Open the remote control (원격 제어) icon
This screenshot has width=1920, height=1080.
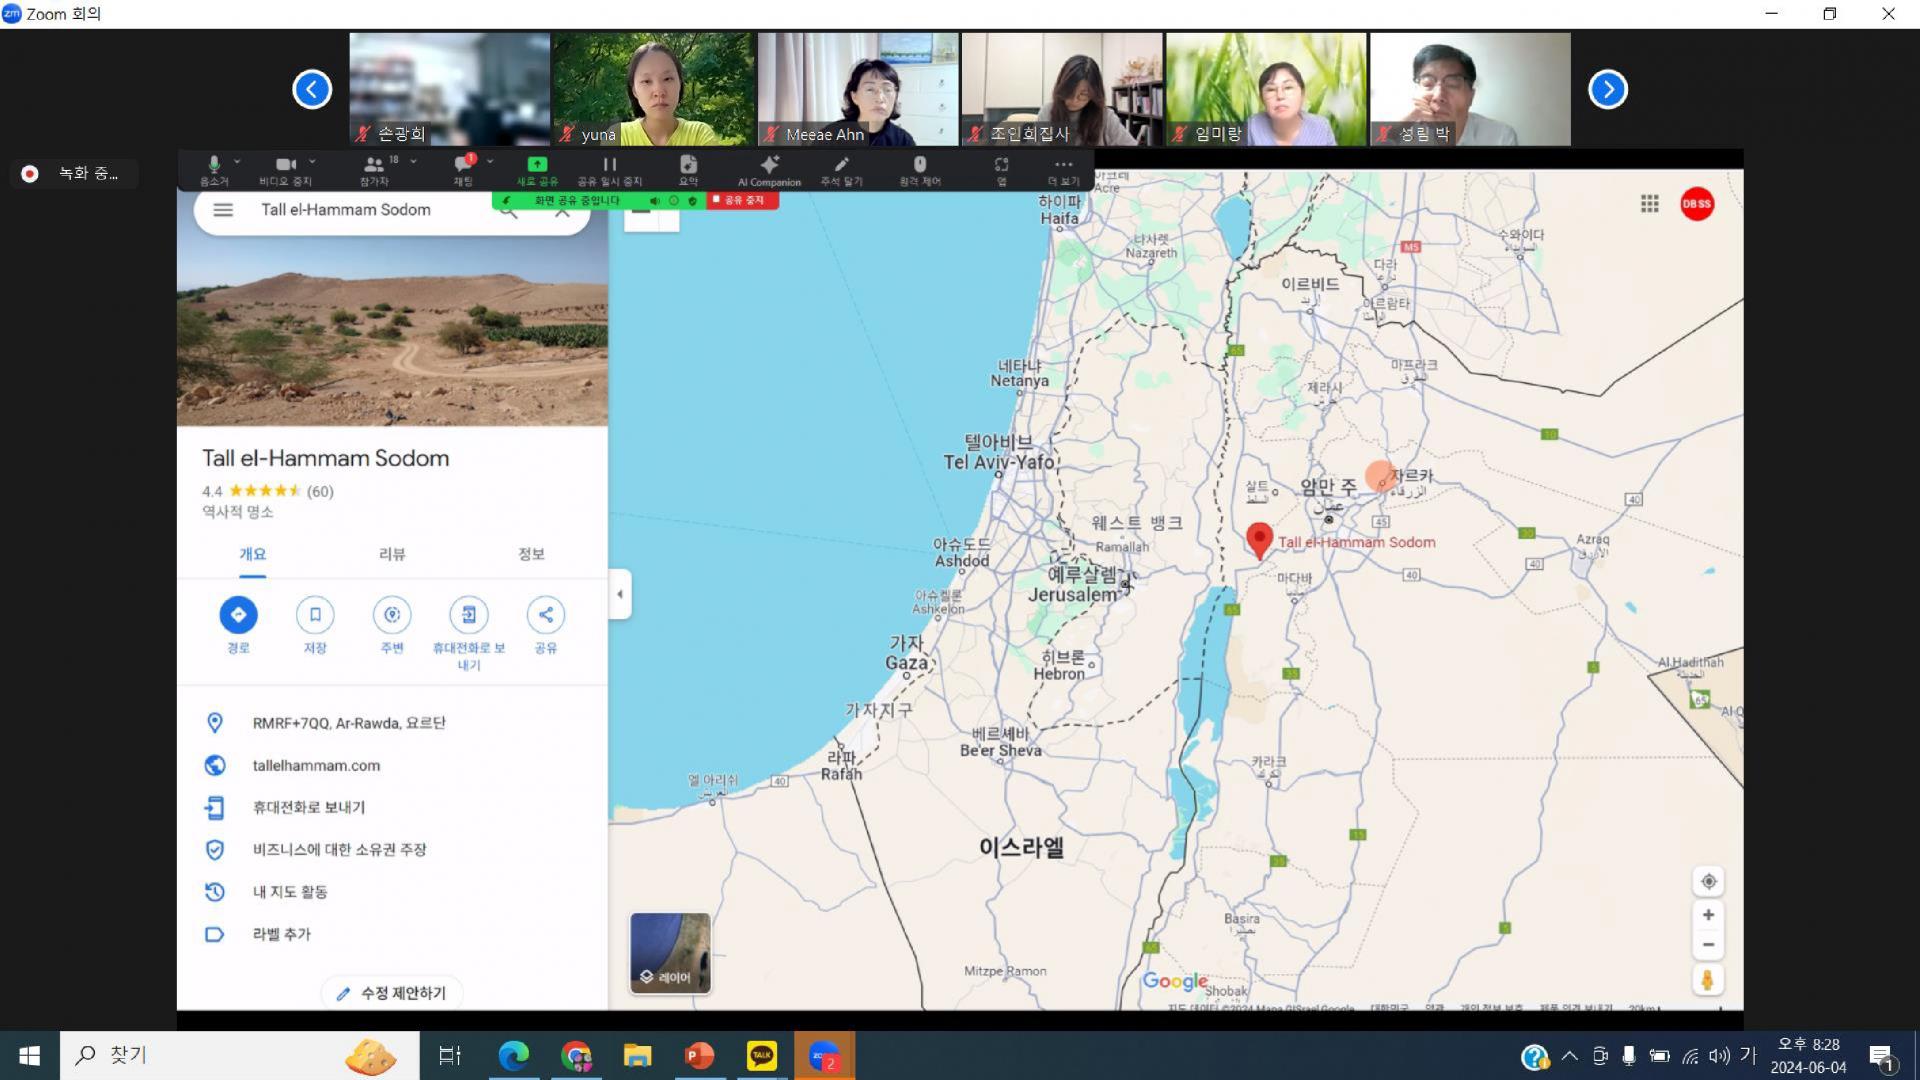coord(920,166)
